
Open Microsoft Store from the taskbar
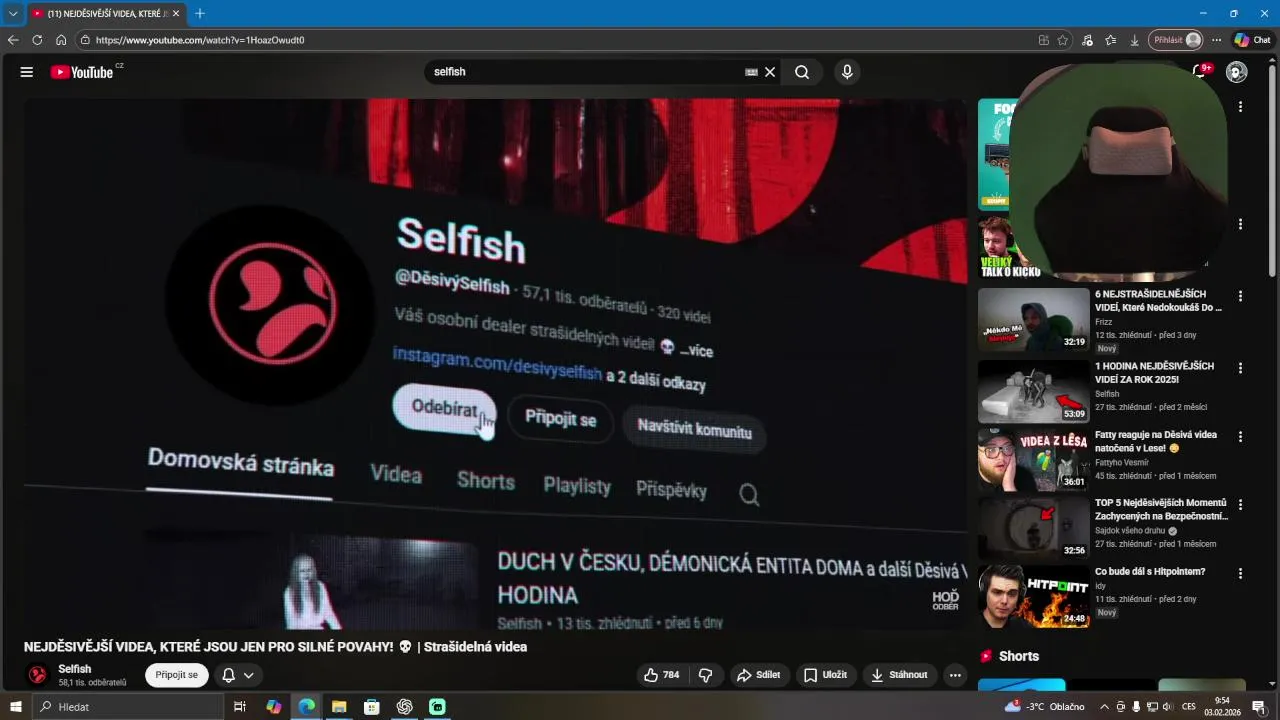(372, 706)
